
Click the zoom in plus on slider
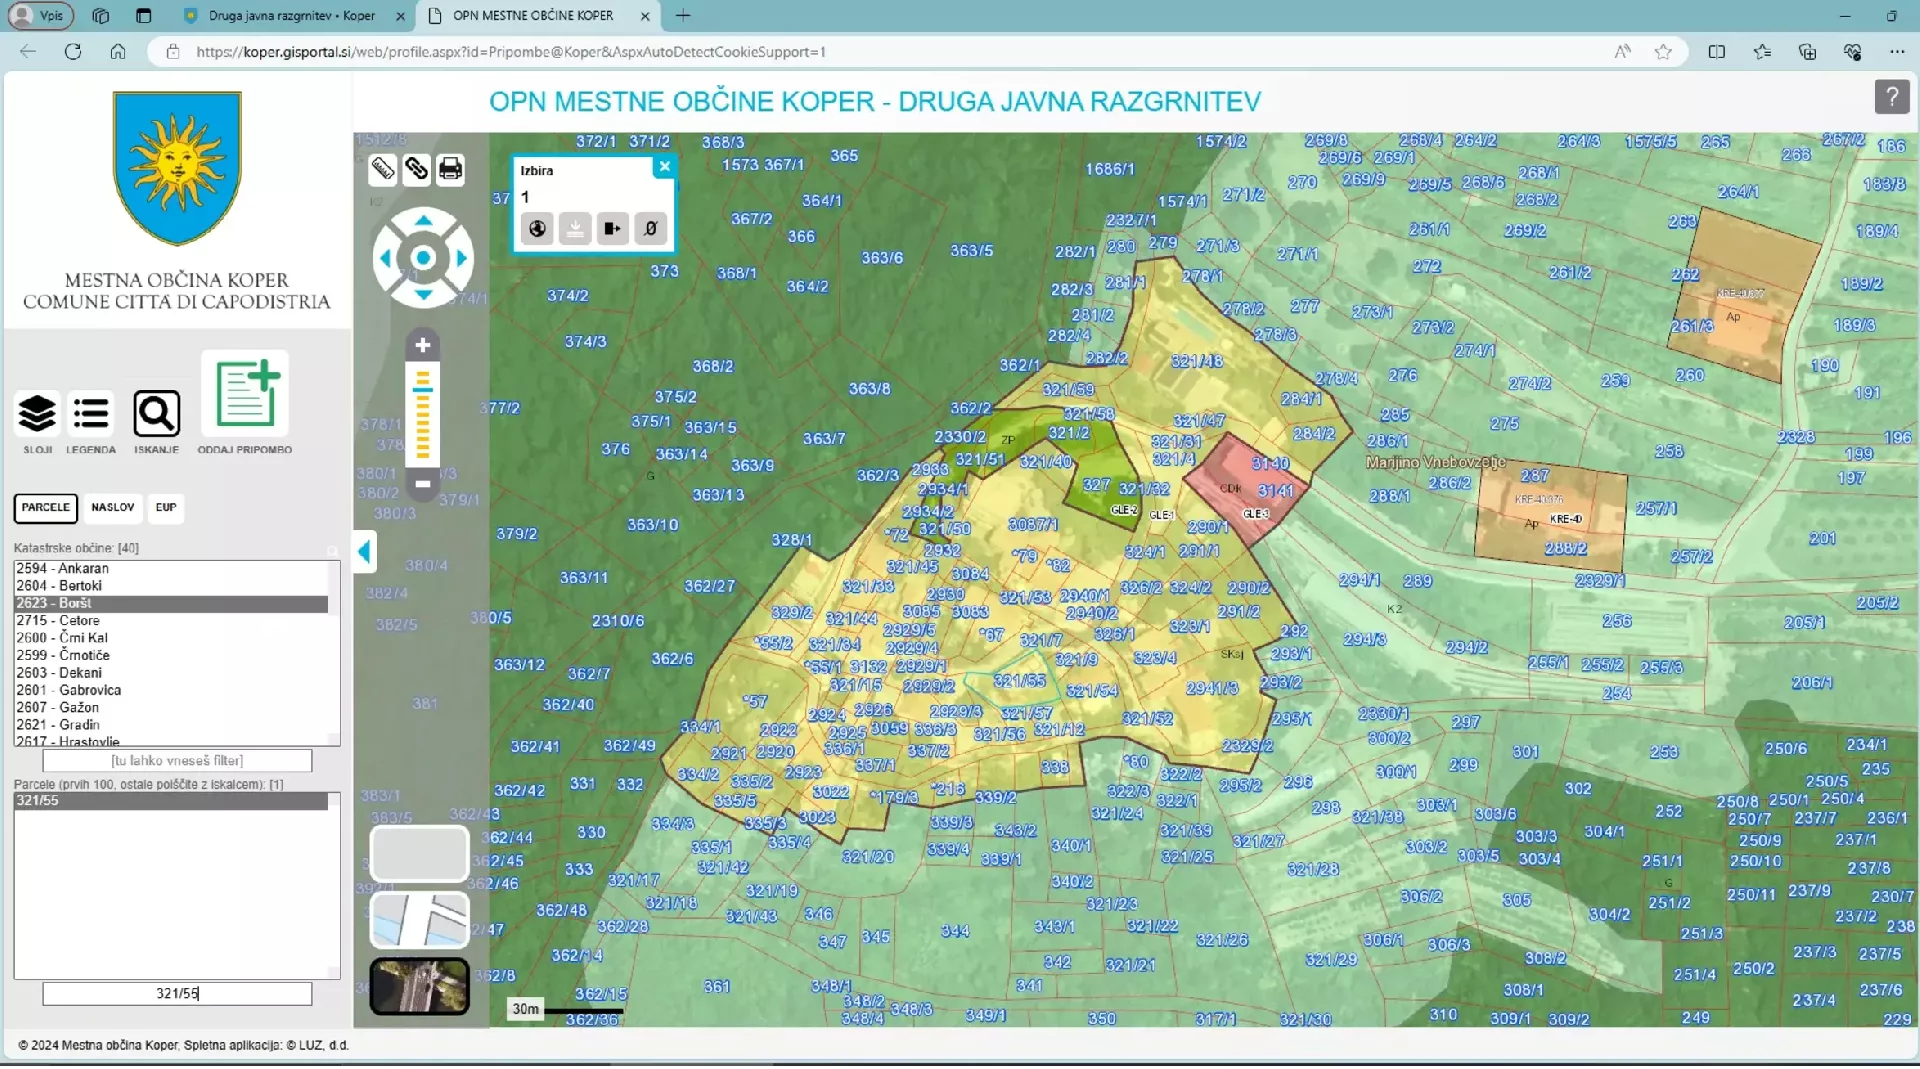click(x=423, y=346)
